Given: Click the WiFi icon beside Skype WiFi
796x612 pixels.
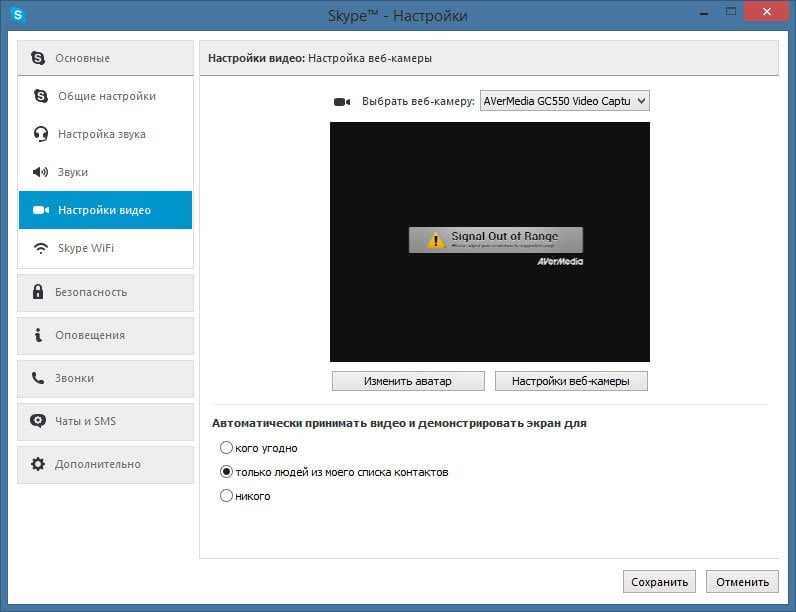Looking at the screenshot, I should (41, 248).
